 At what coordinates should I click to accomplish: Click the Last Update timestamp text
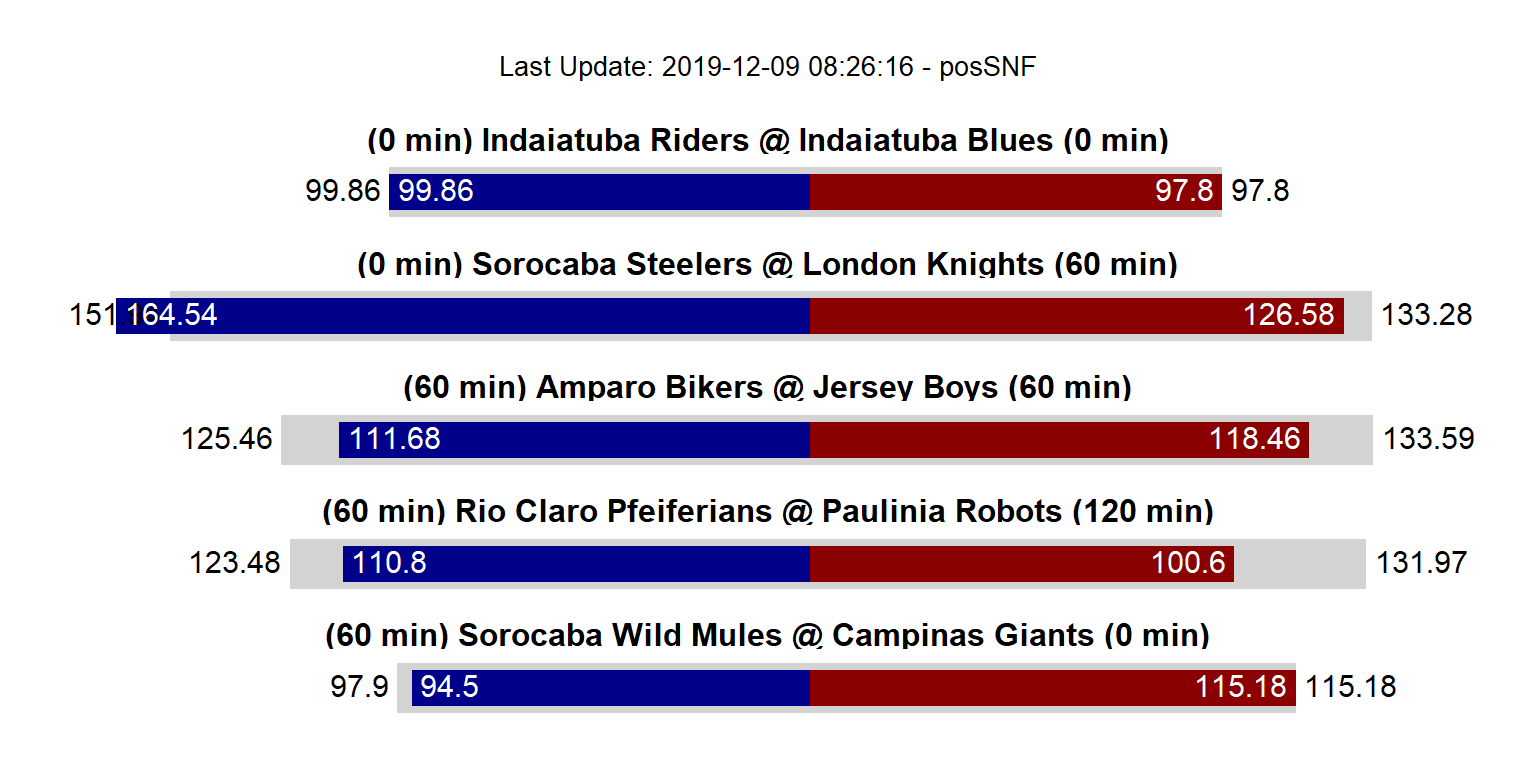[767, 67]
